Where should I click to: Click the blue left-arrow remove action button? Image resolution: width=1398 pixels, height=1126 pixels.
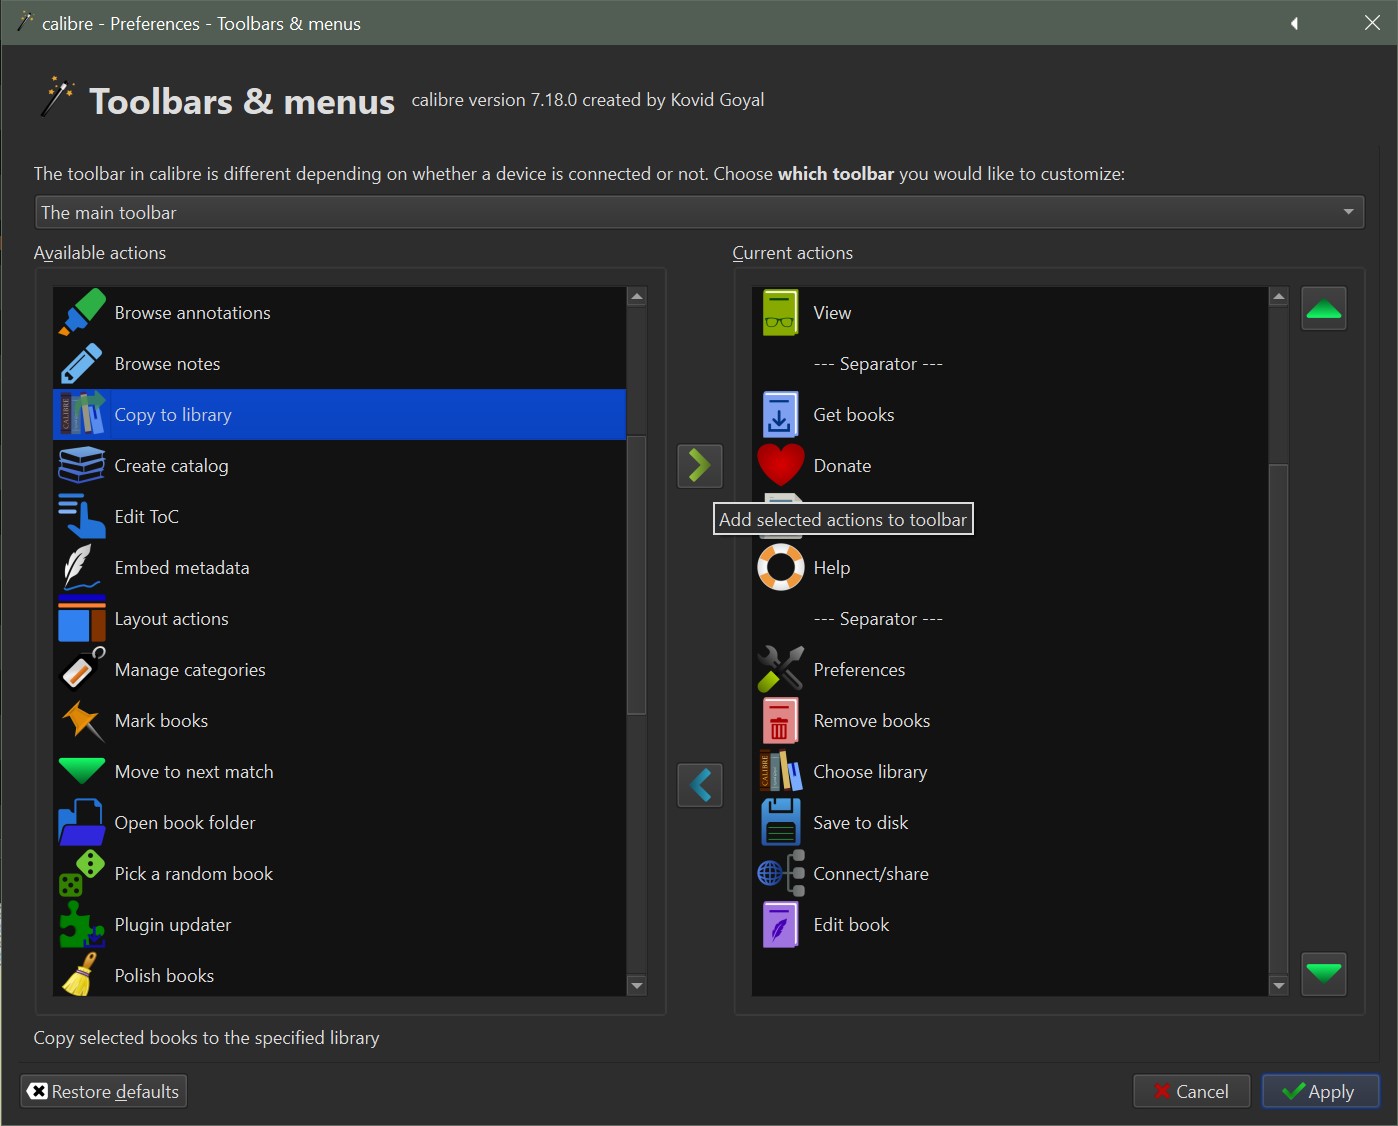coord(699,785)
